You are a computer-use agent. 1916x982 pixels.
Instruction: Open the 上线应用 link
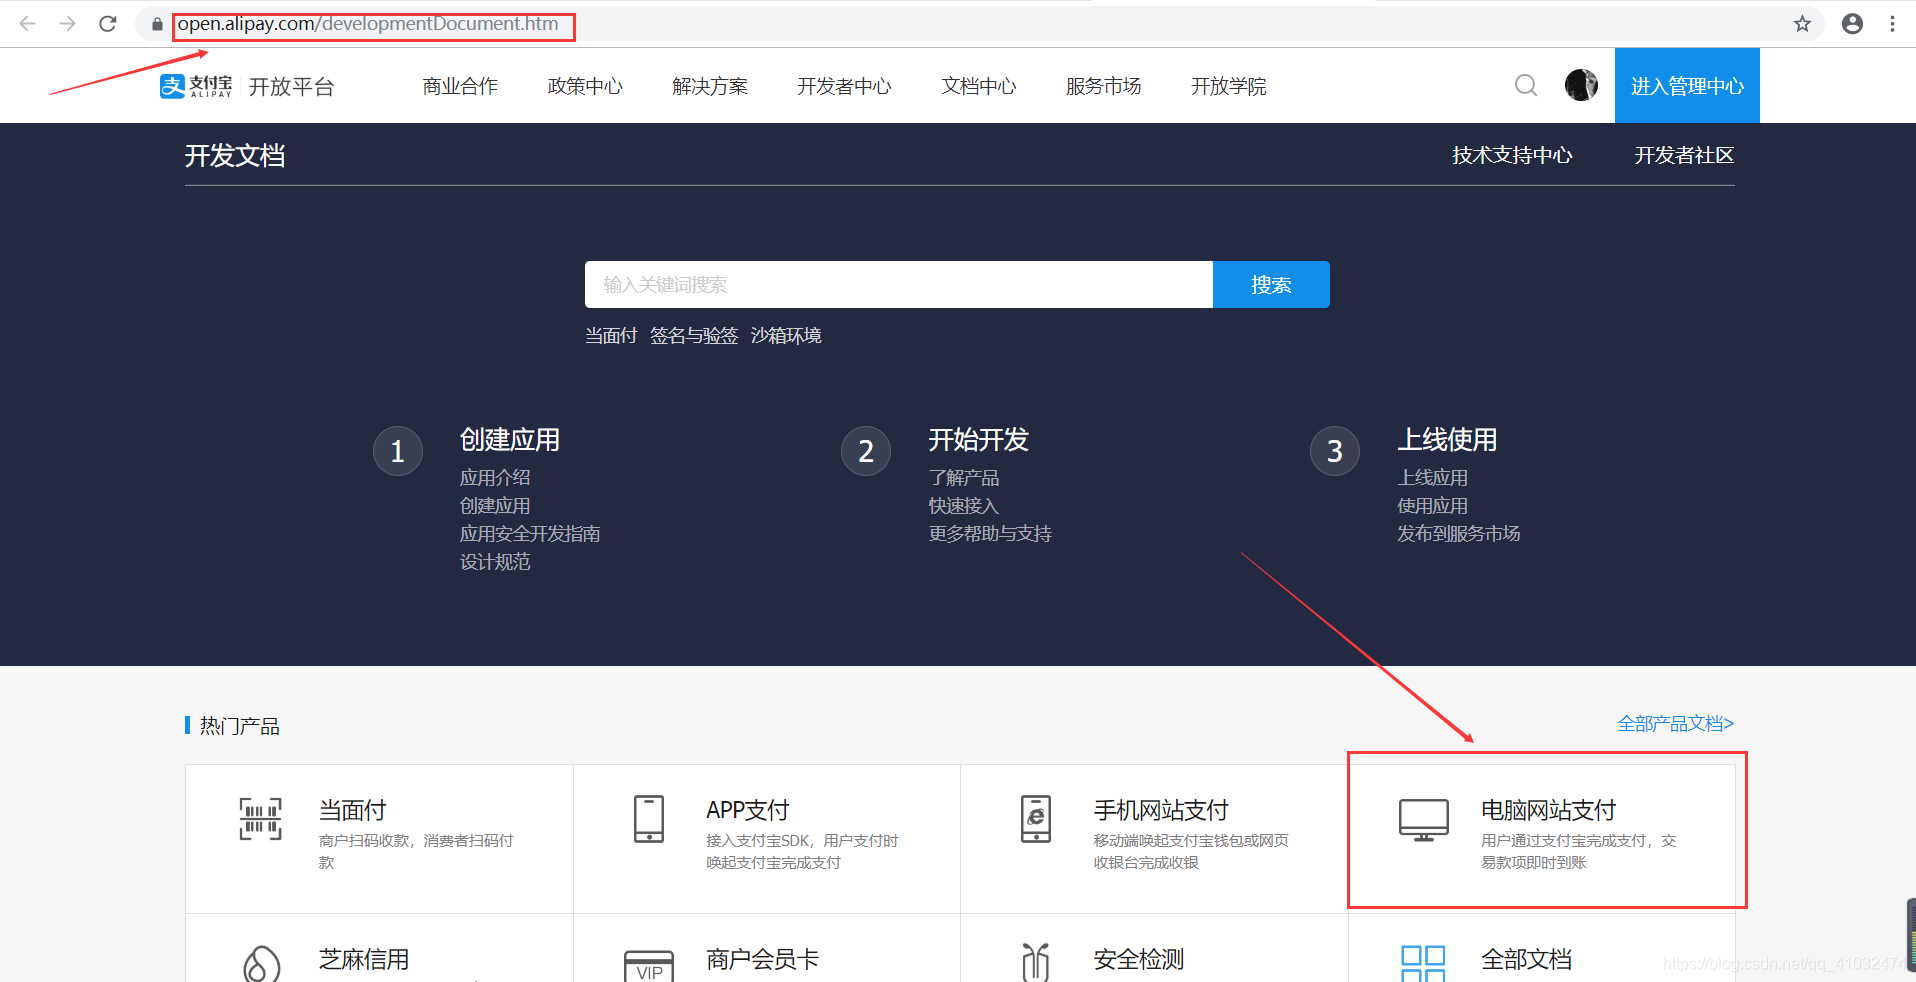1433,478
